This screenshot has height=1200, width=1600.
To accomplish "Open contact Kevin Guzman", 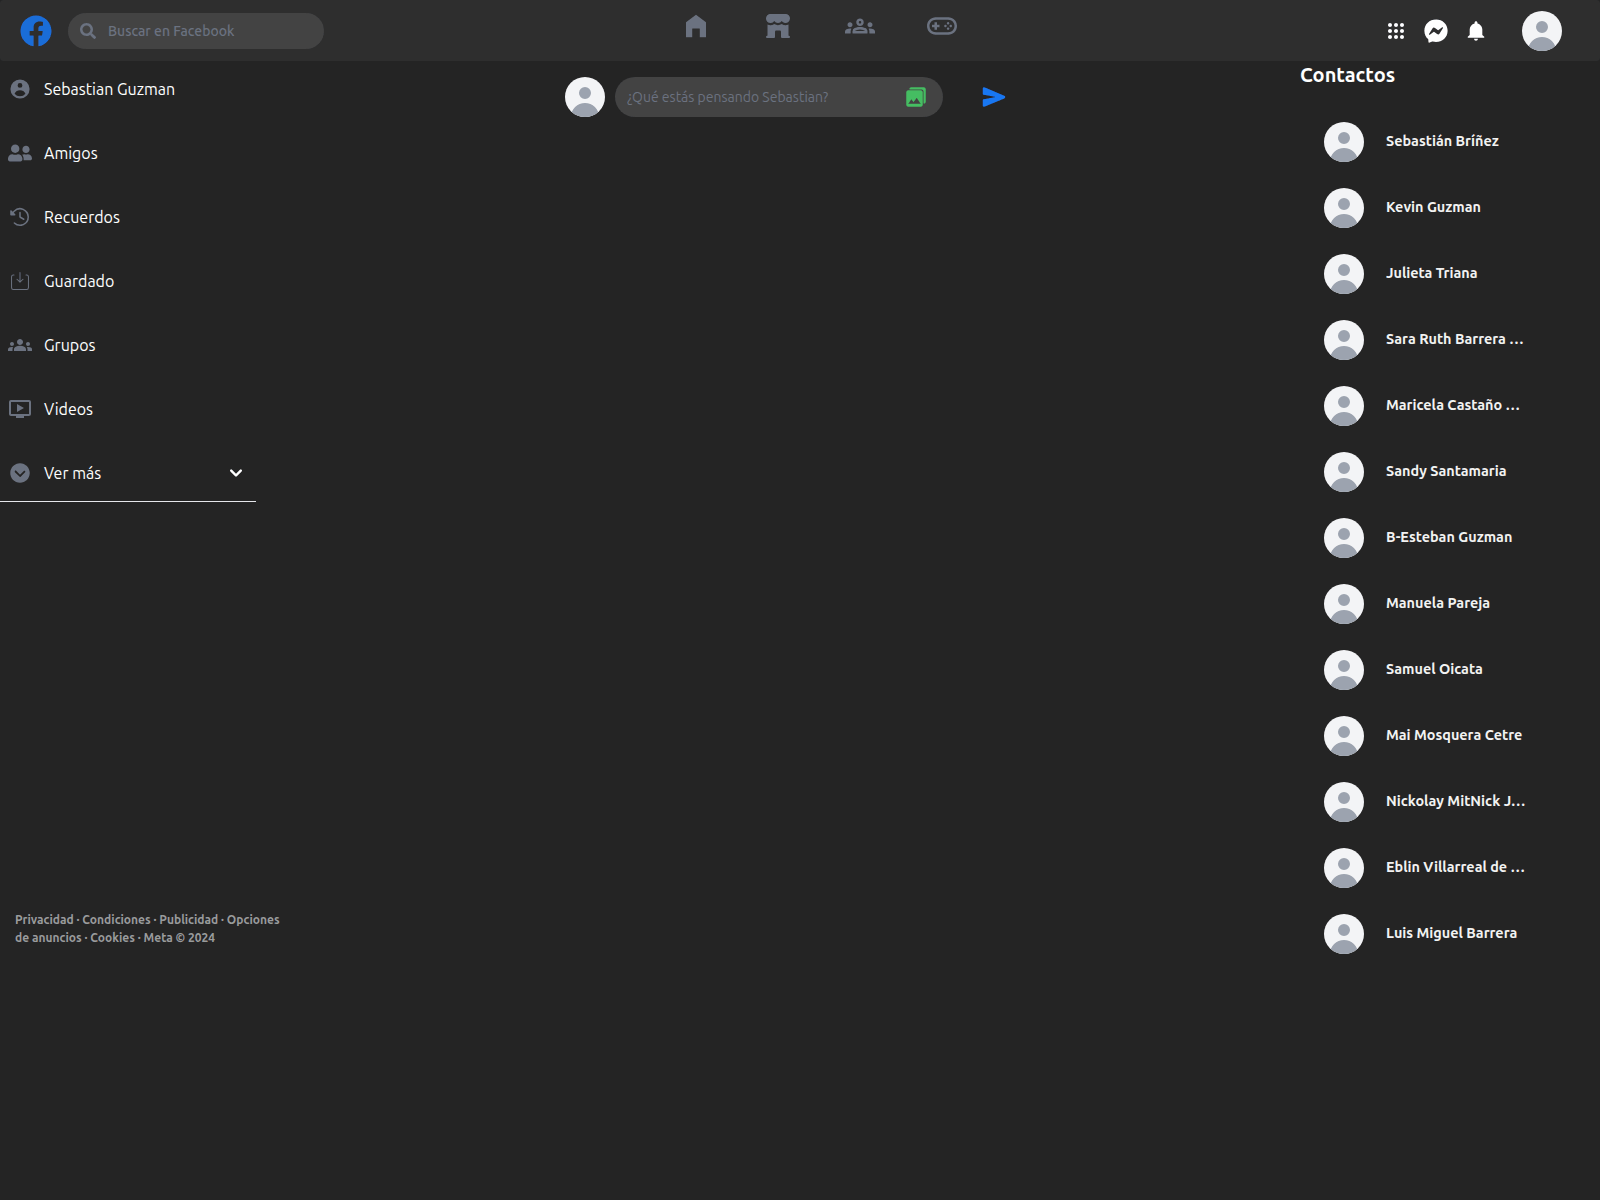I will 1433,207.
